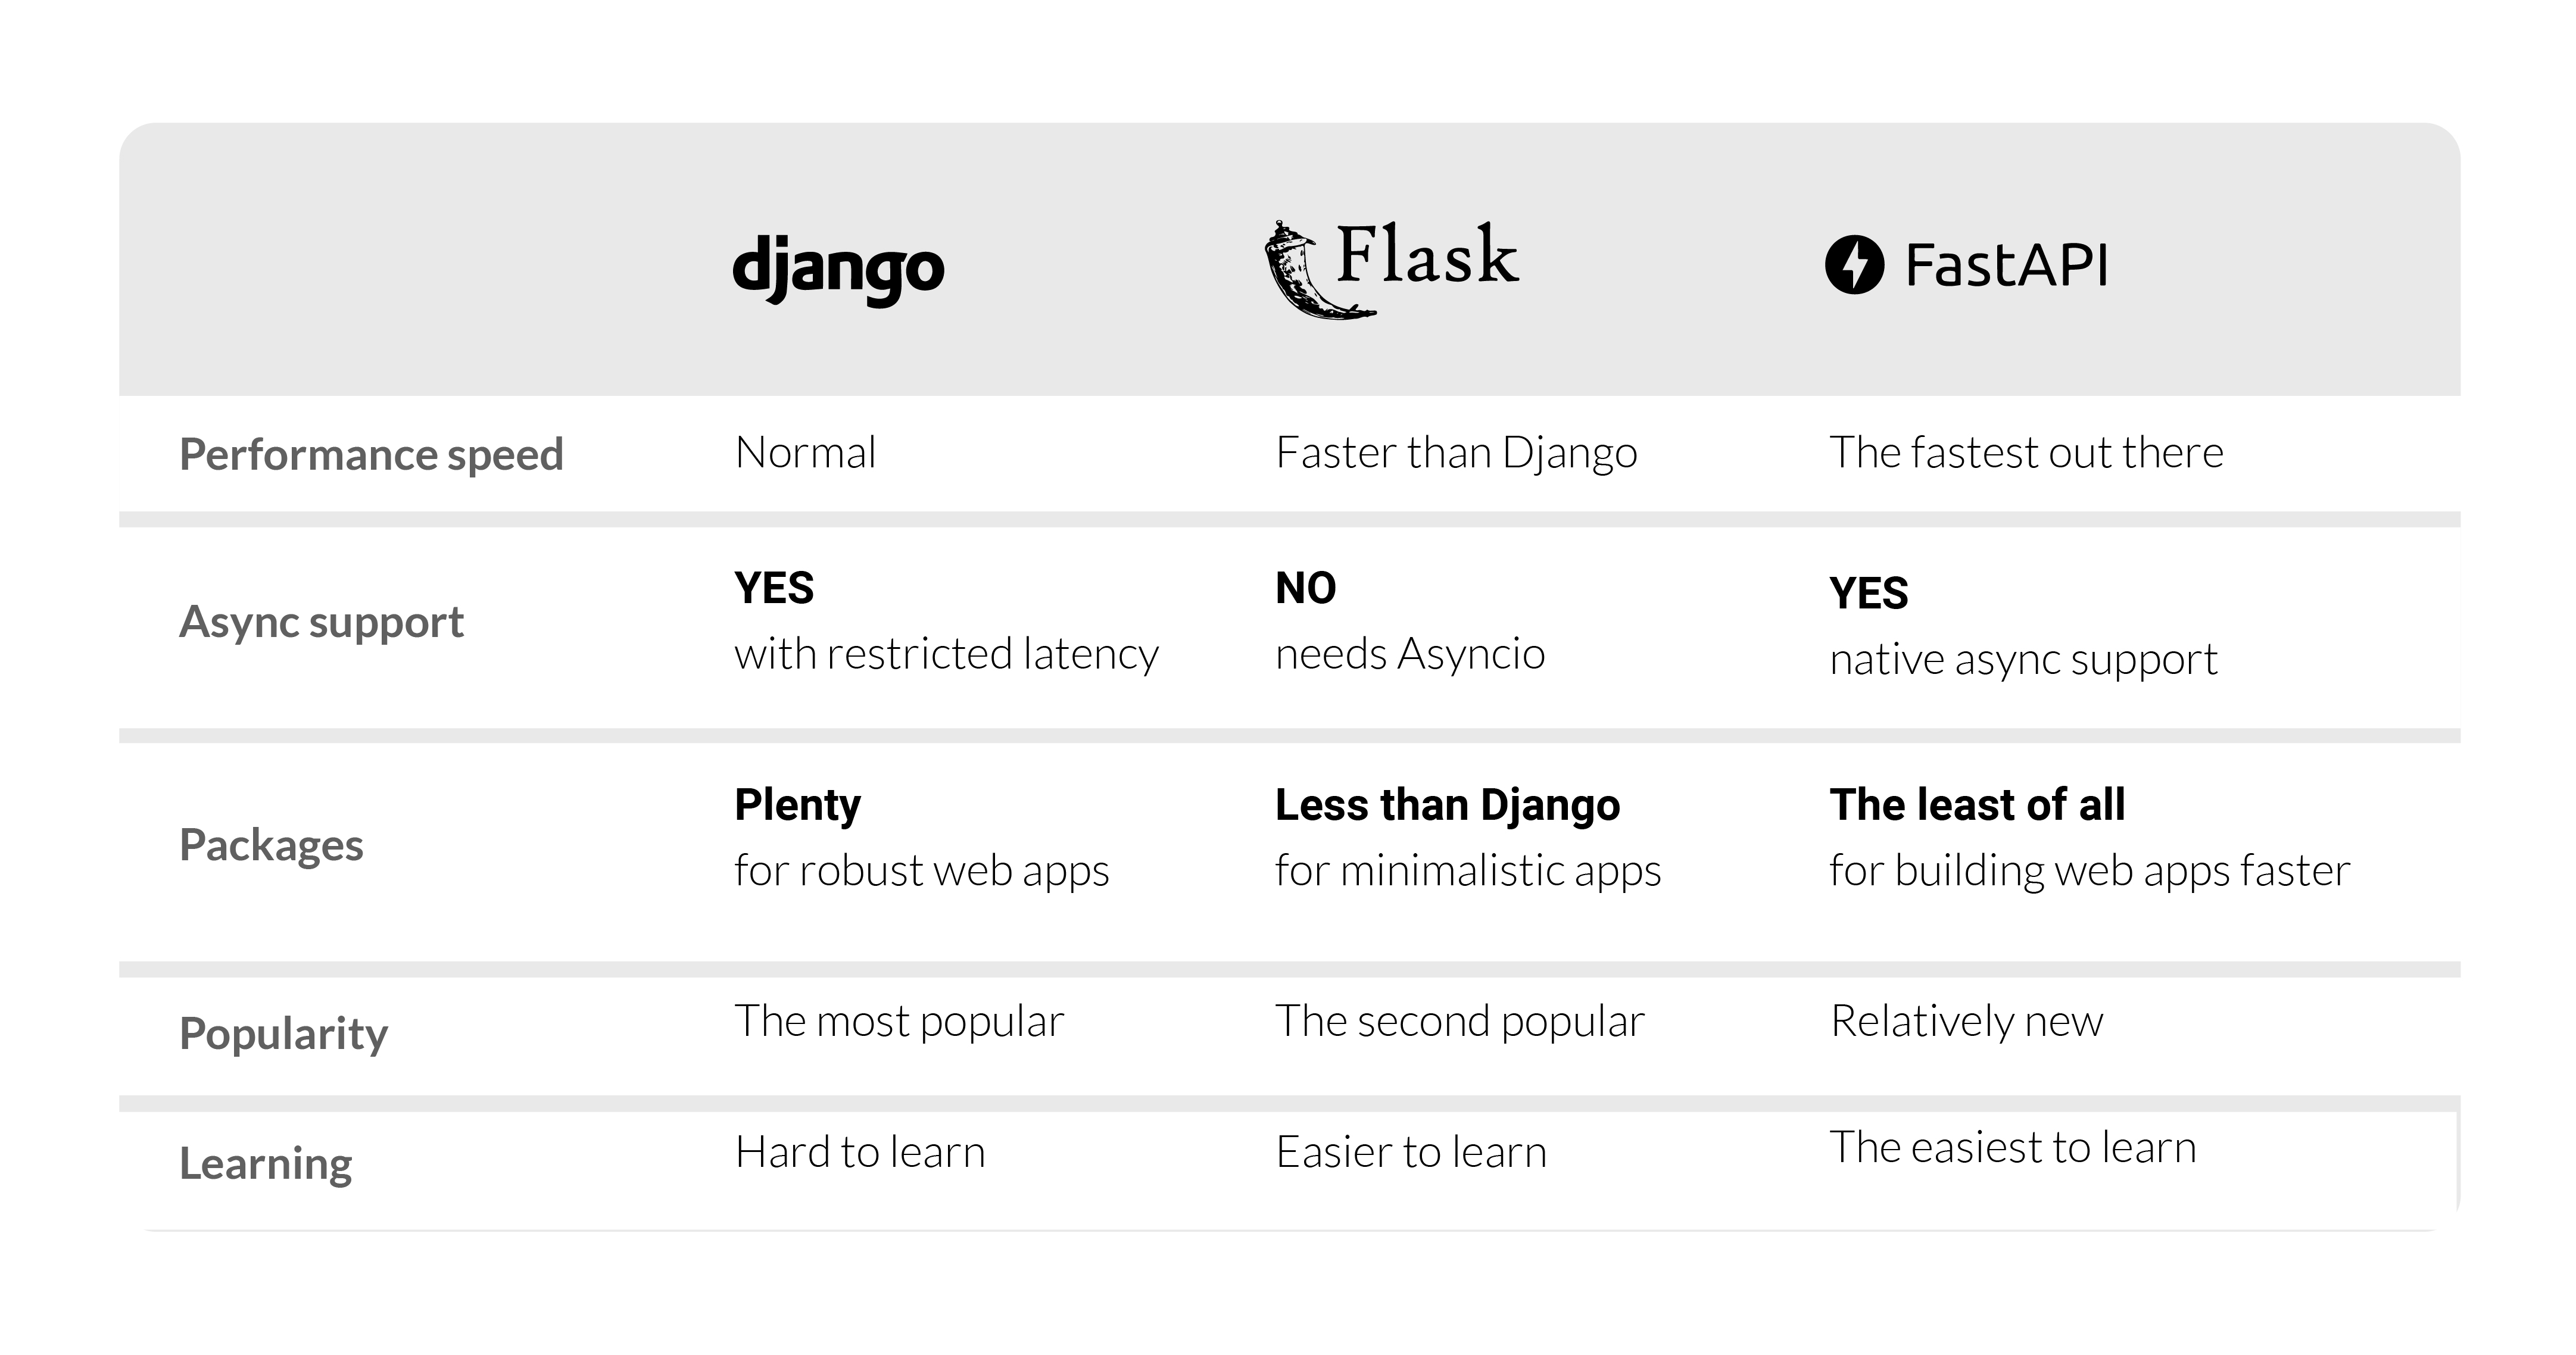The image size is (2576, 1355).
Task: Select 'The easiest to learn' cell
Action: [x=2012, y=1147]
